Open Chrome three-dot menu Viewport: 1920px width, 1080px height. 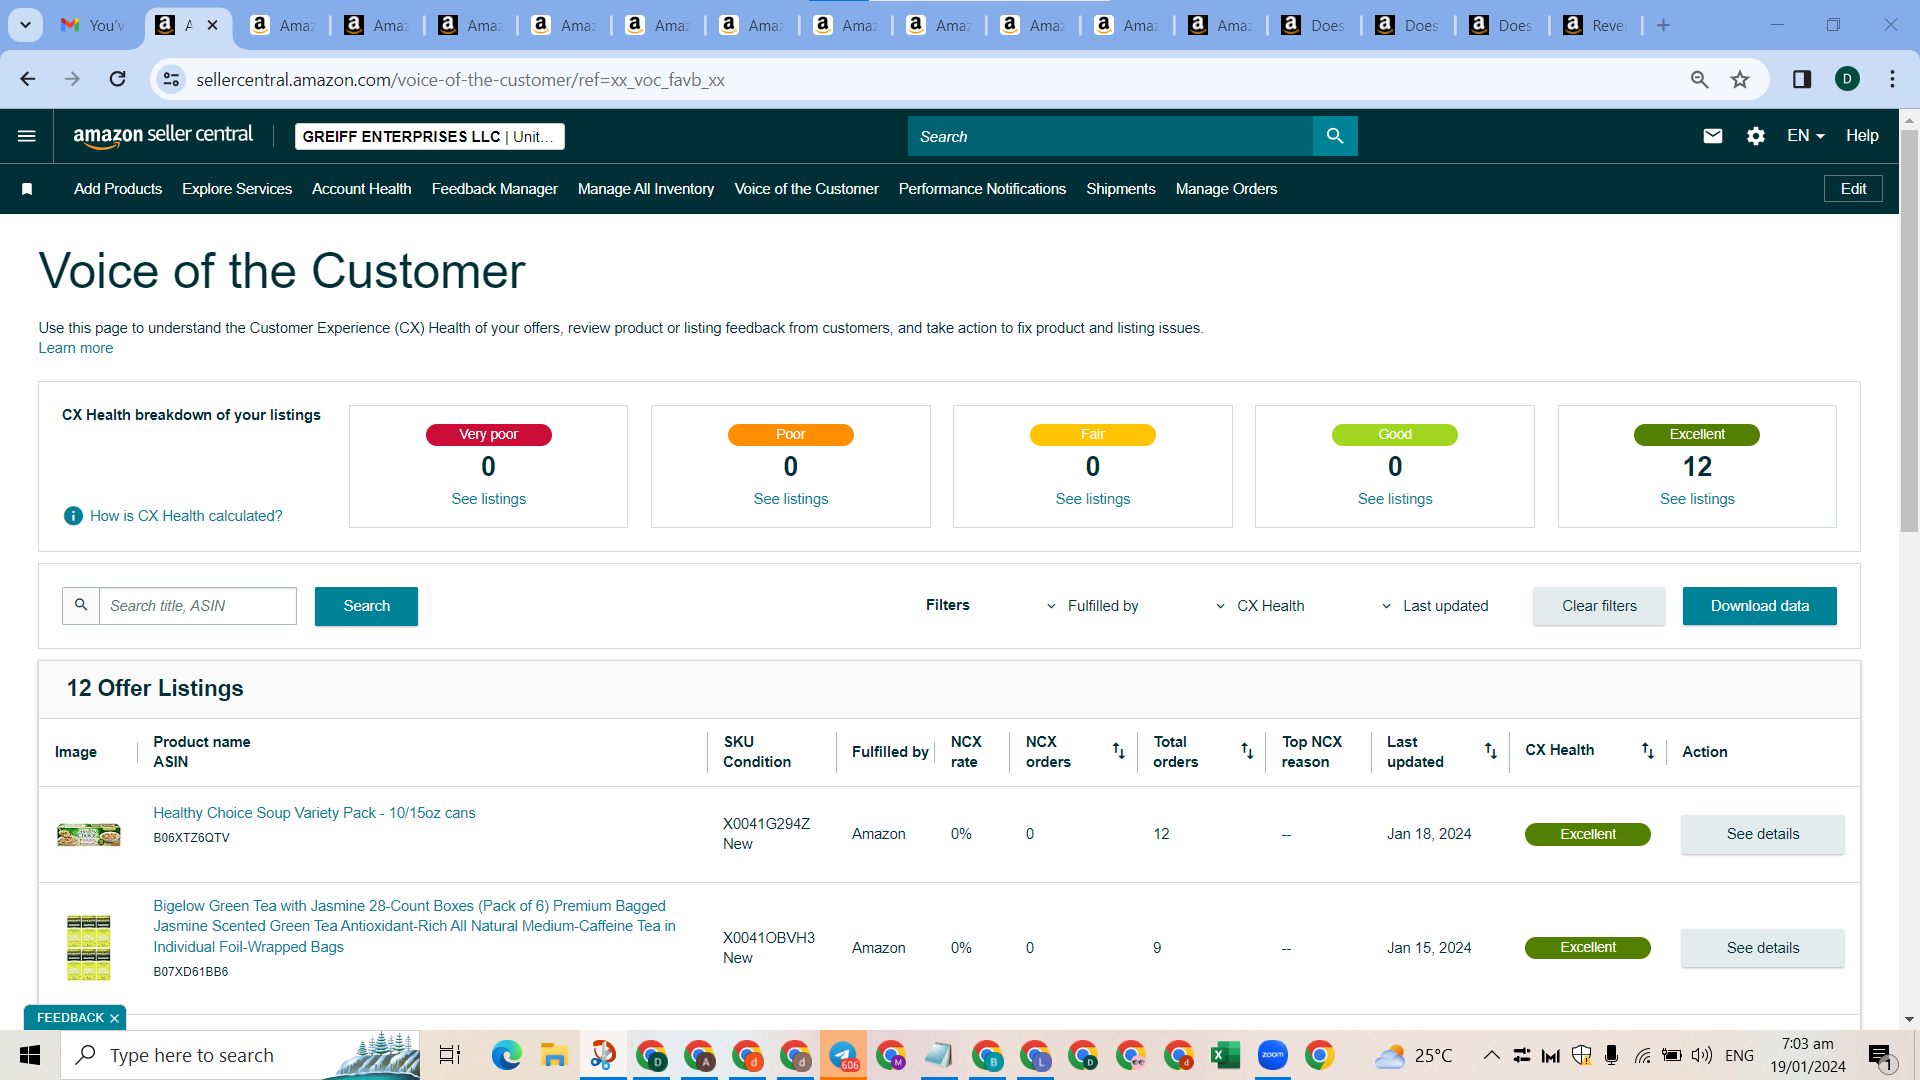[x=1892, y=79]
